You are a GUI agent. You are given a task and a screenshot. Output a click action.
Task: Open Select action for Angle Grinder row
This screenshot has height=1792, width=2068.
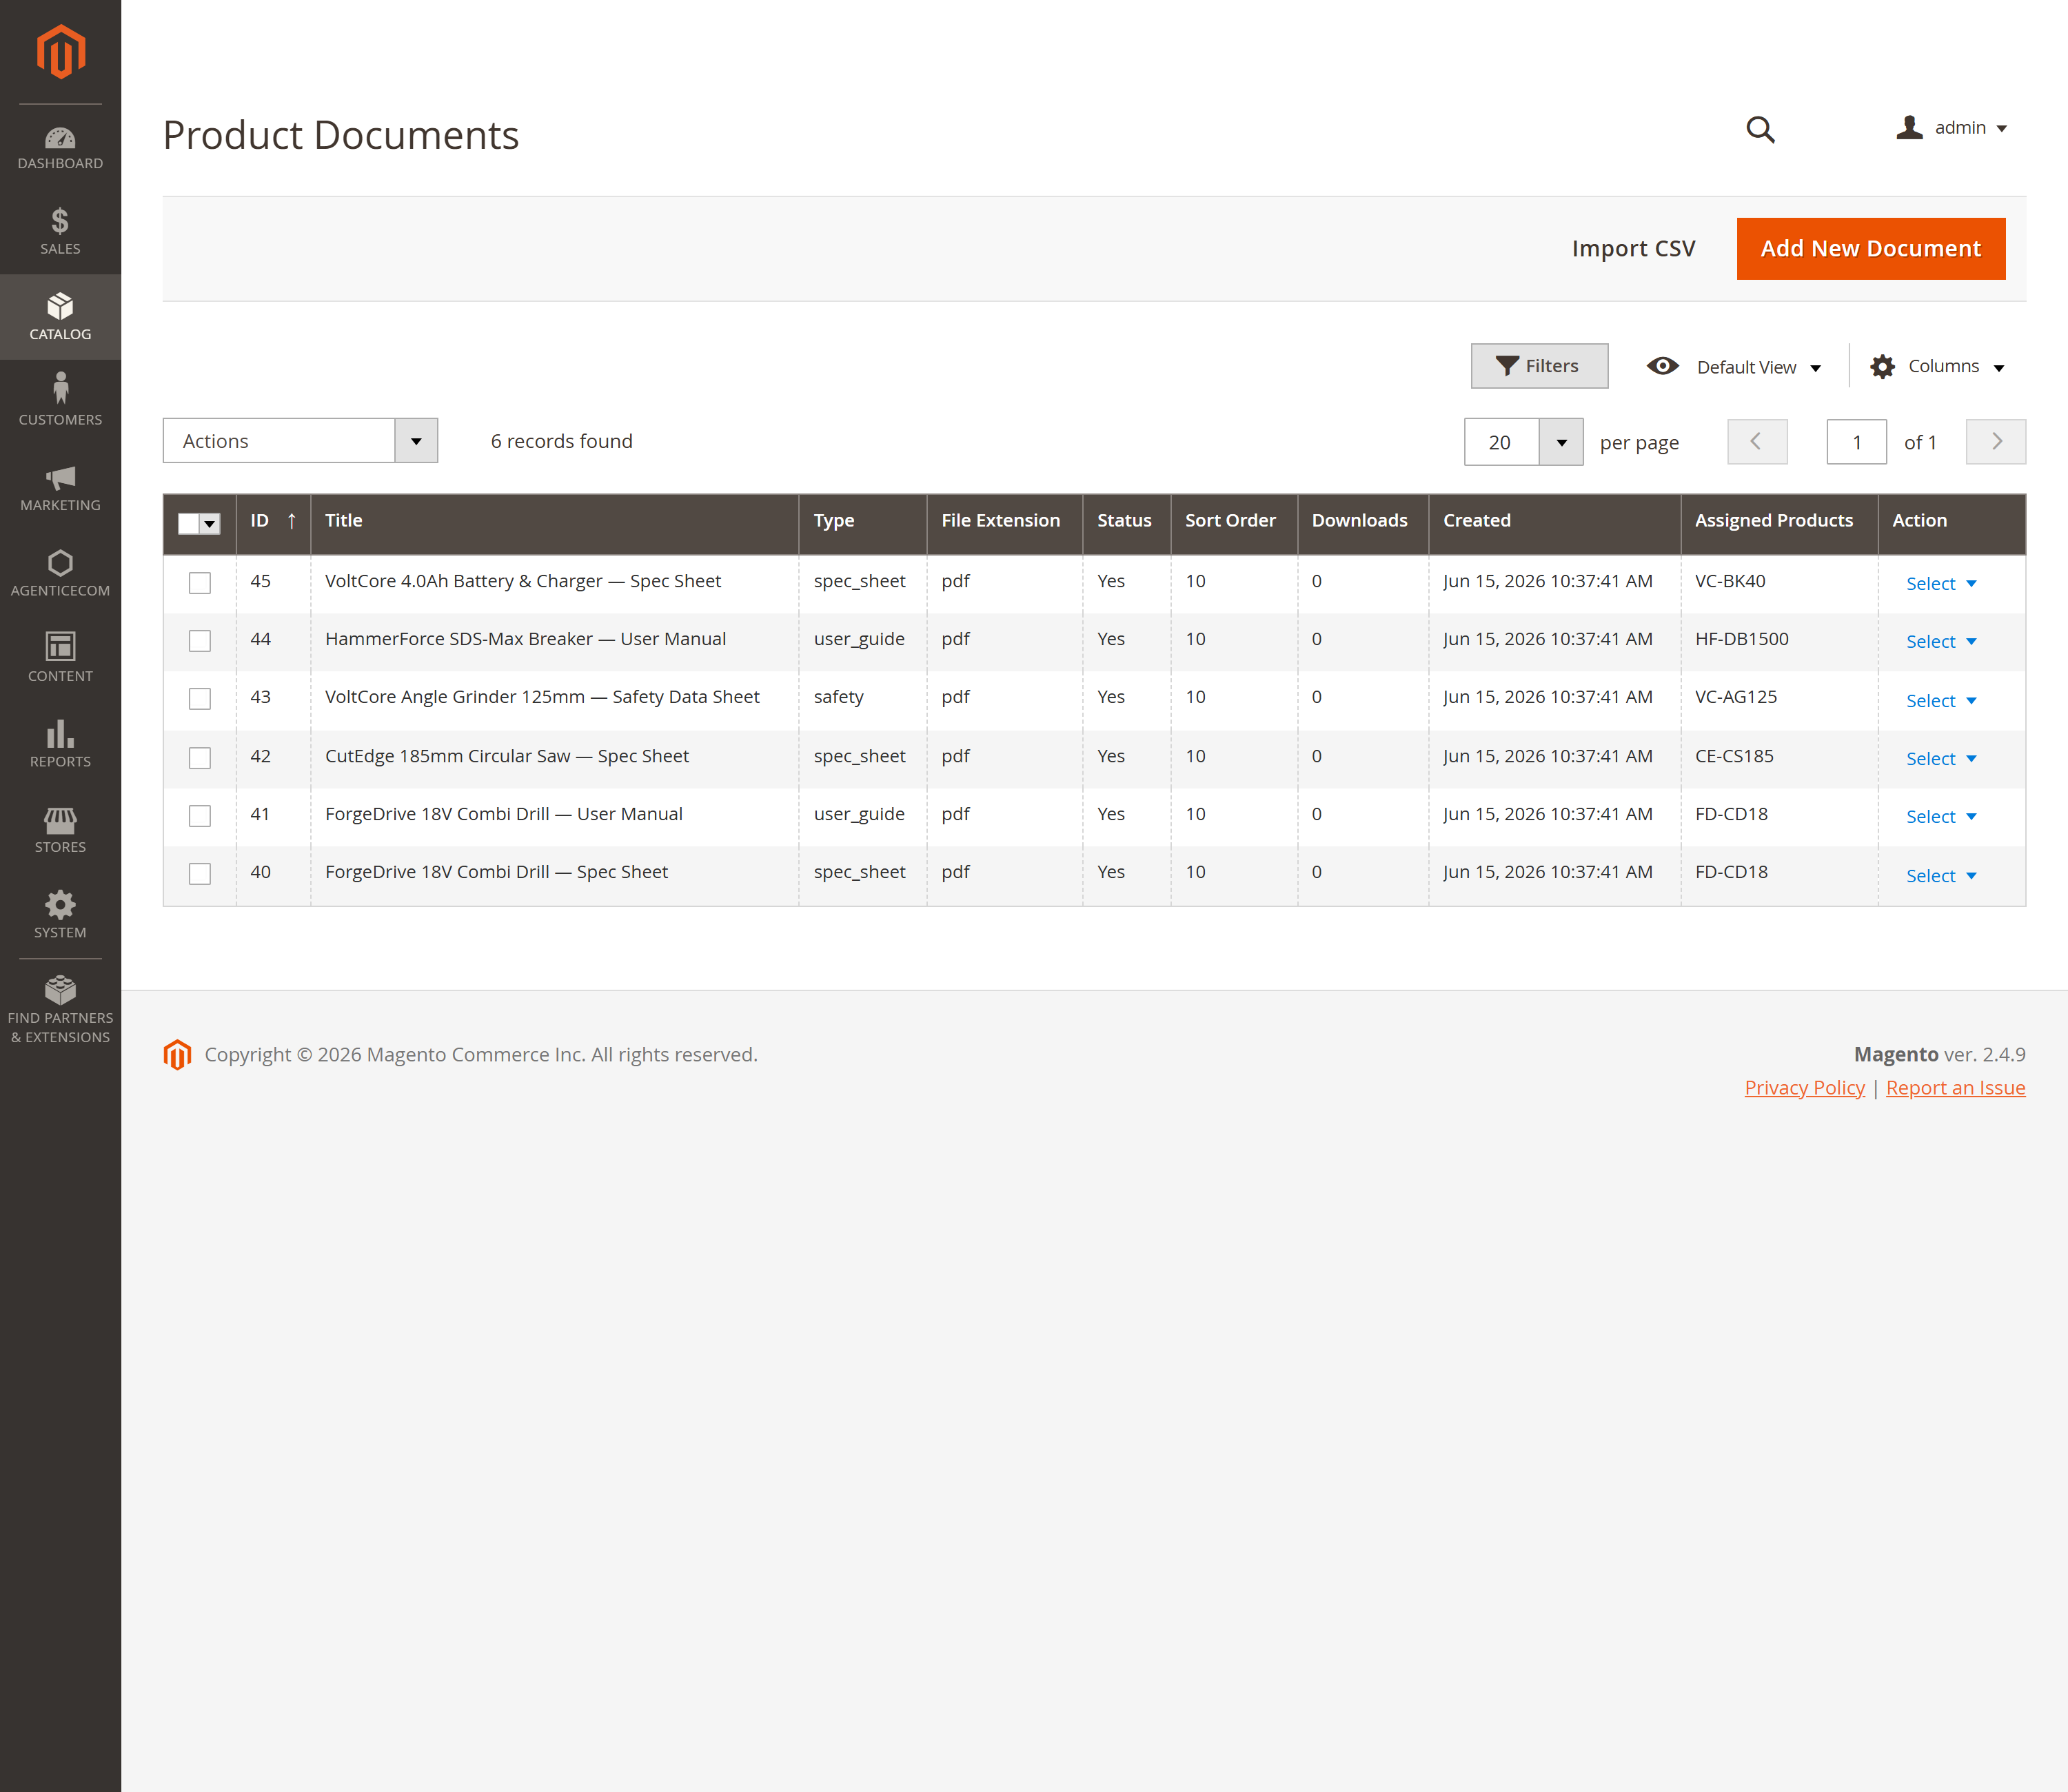coord(1941,701)
